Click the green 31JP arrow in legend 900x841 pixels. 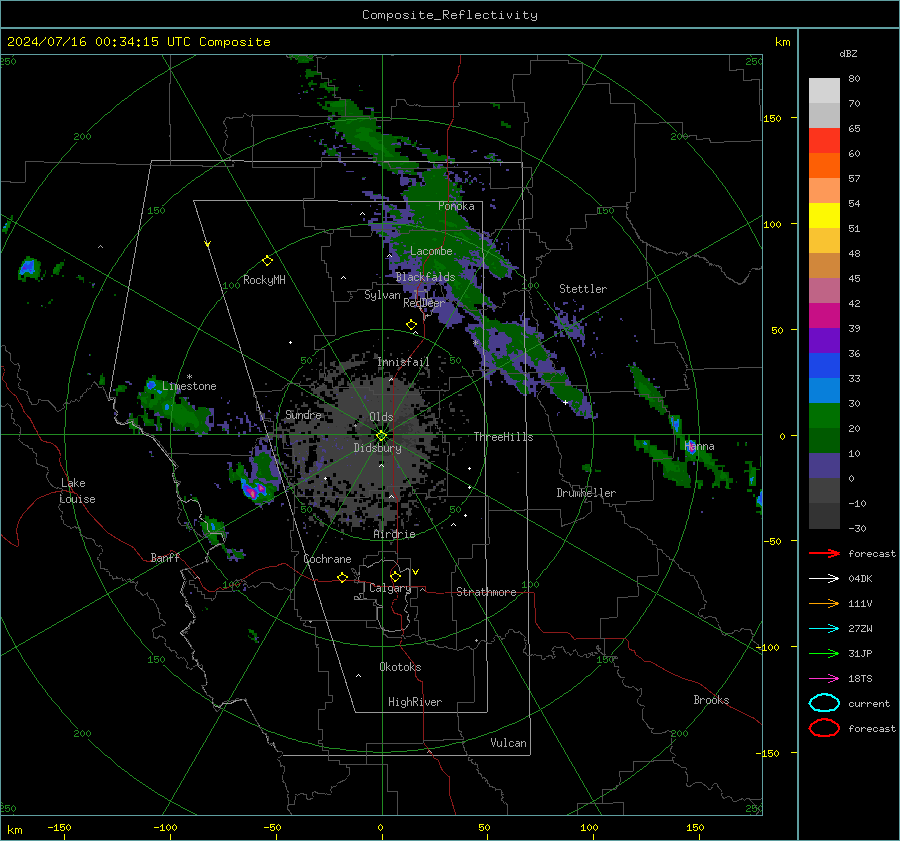(x=824, y=653)
